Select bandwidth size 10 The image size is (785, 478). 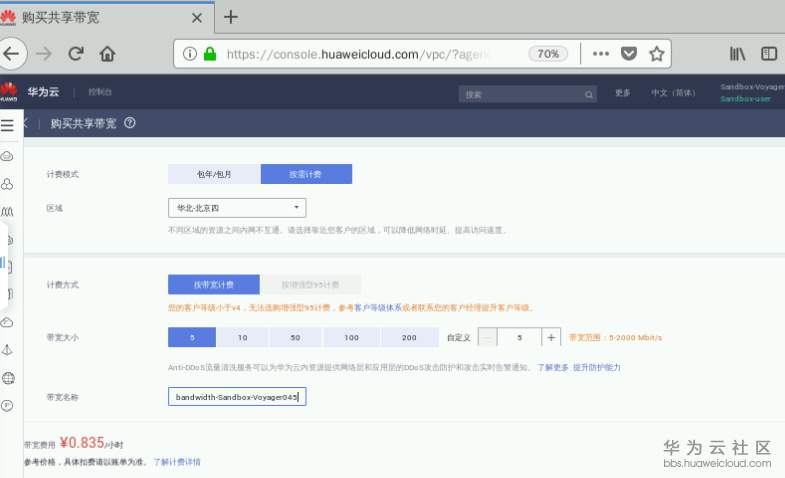(243, 337)
